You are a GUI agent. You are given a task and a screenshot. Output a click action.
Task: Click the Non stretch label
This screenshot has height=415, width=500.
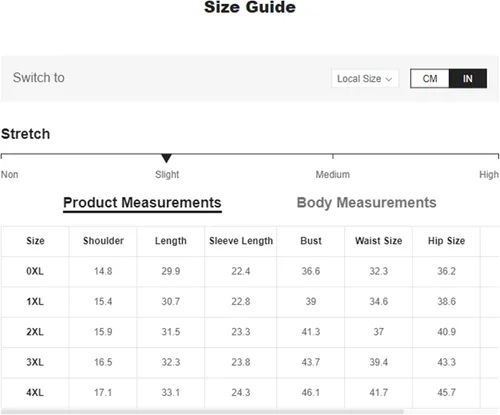pyautogui.click(x=10, y=174)
